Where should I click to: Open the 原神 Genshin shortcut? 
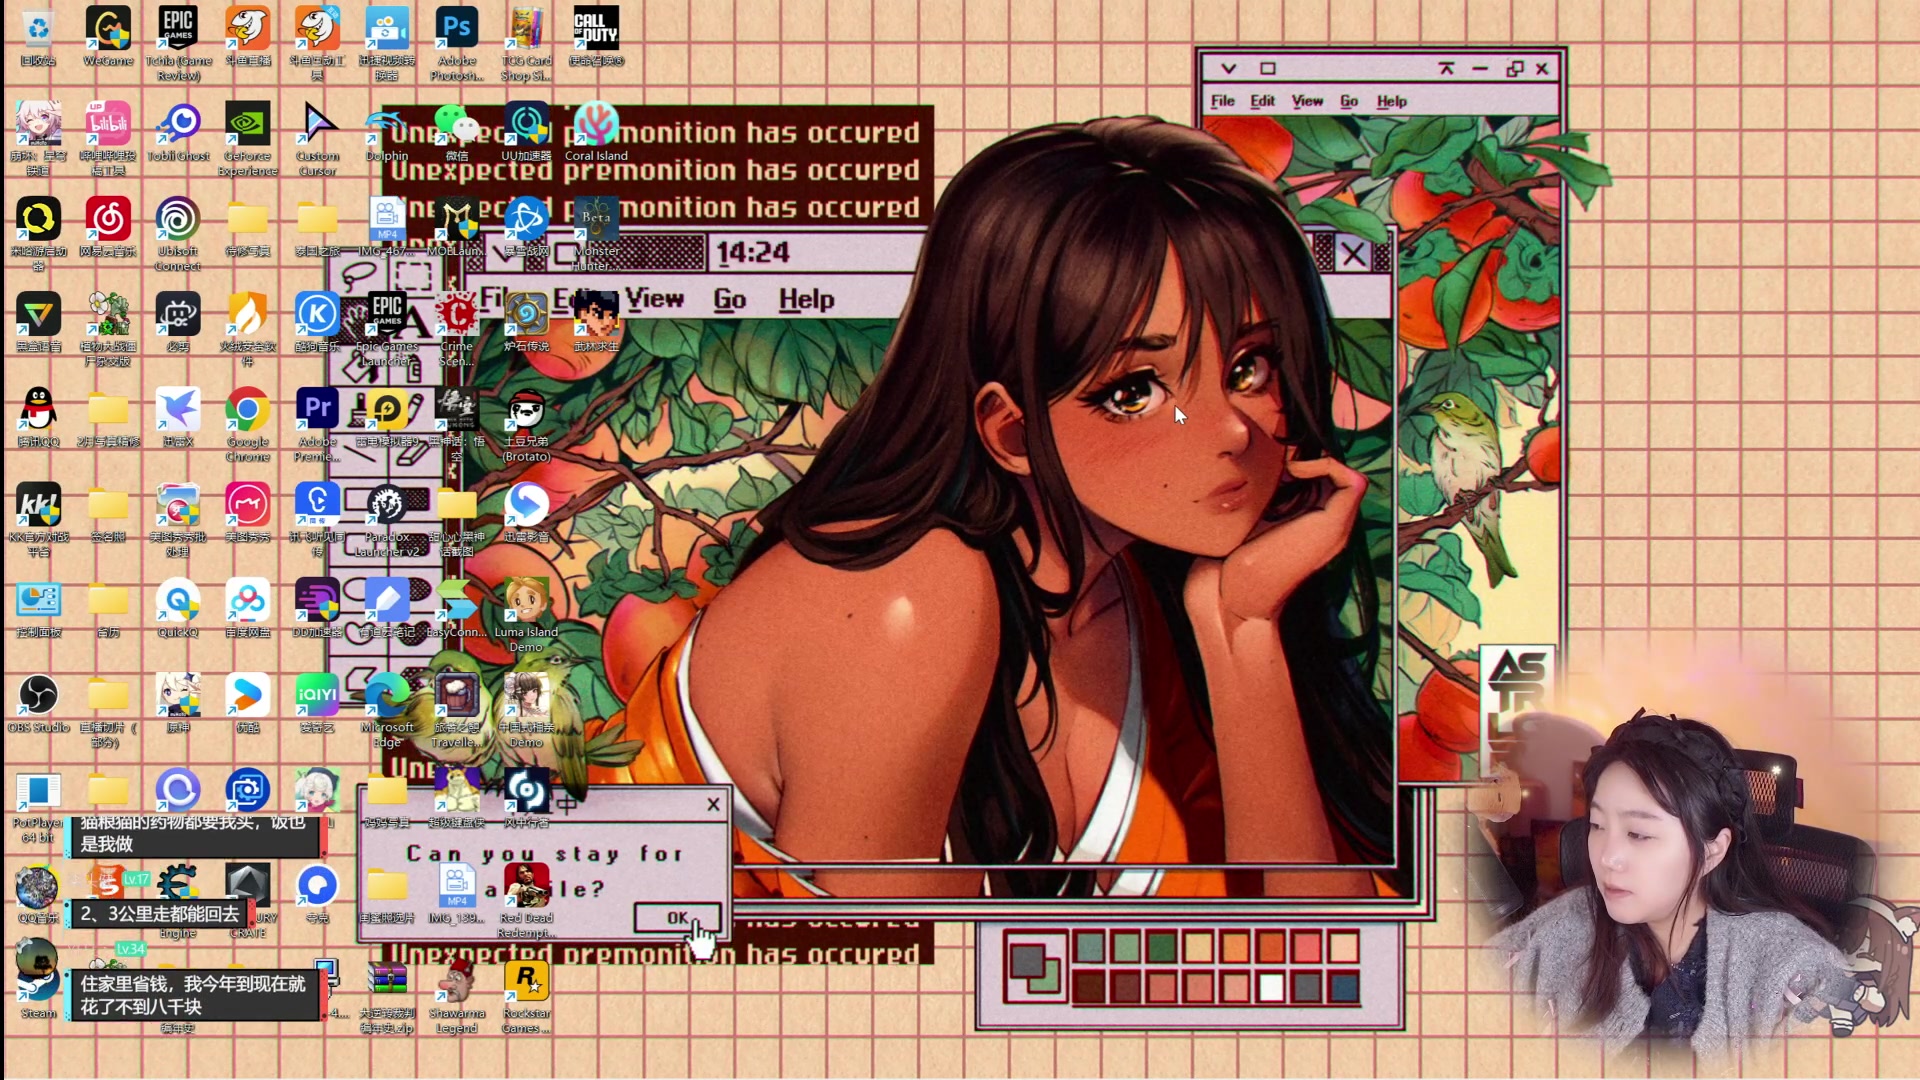[178, 704]
